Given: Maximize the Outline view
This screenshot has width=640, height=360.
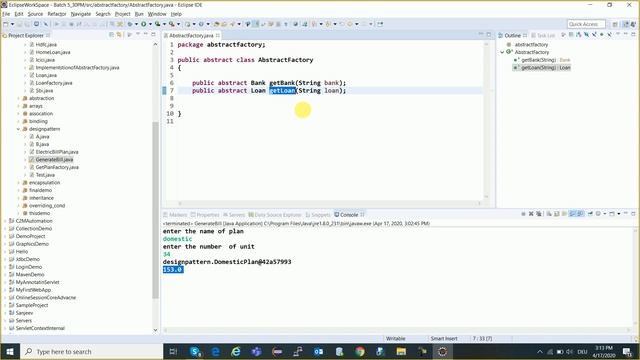Looking at the screenshot, I should click(633, 35).
